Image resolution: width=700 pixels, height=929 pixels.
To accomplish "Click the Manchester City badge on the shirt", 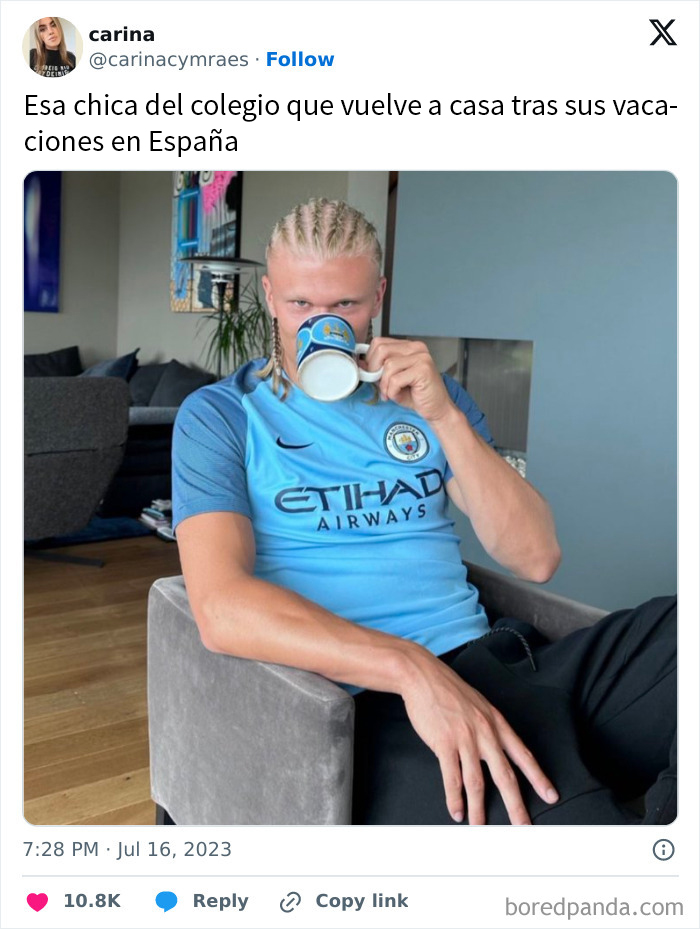I will (405, 441).
